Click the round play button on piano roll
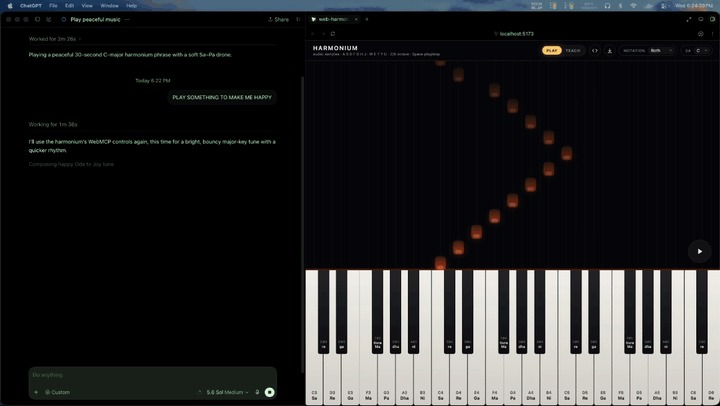Viewport: 720px width, 406px height. pyautogui.click(x=699, y=251)
